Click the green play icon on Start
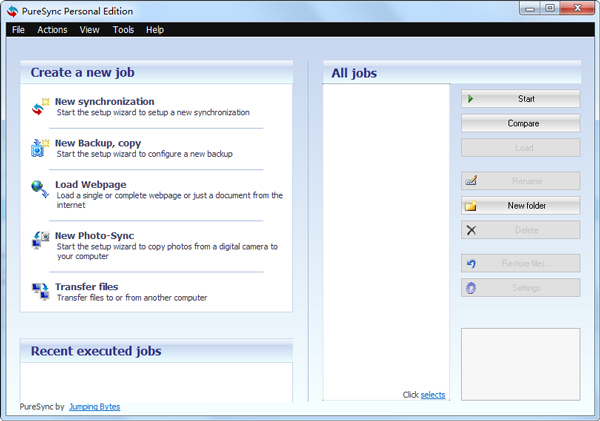Image resolution: width=600 pixels, height=421 pixels. point(470,99)
